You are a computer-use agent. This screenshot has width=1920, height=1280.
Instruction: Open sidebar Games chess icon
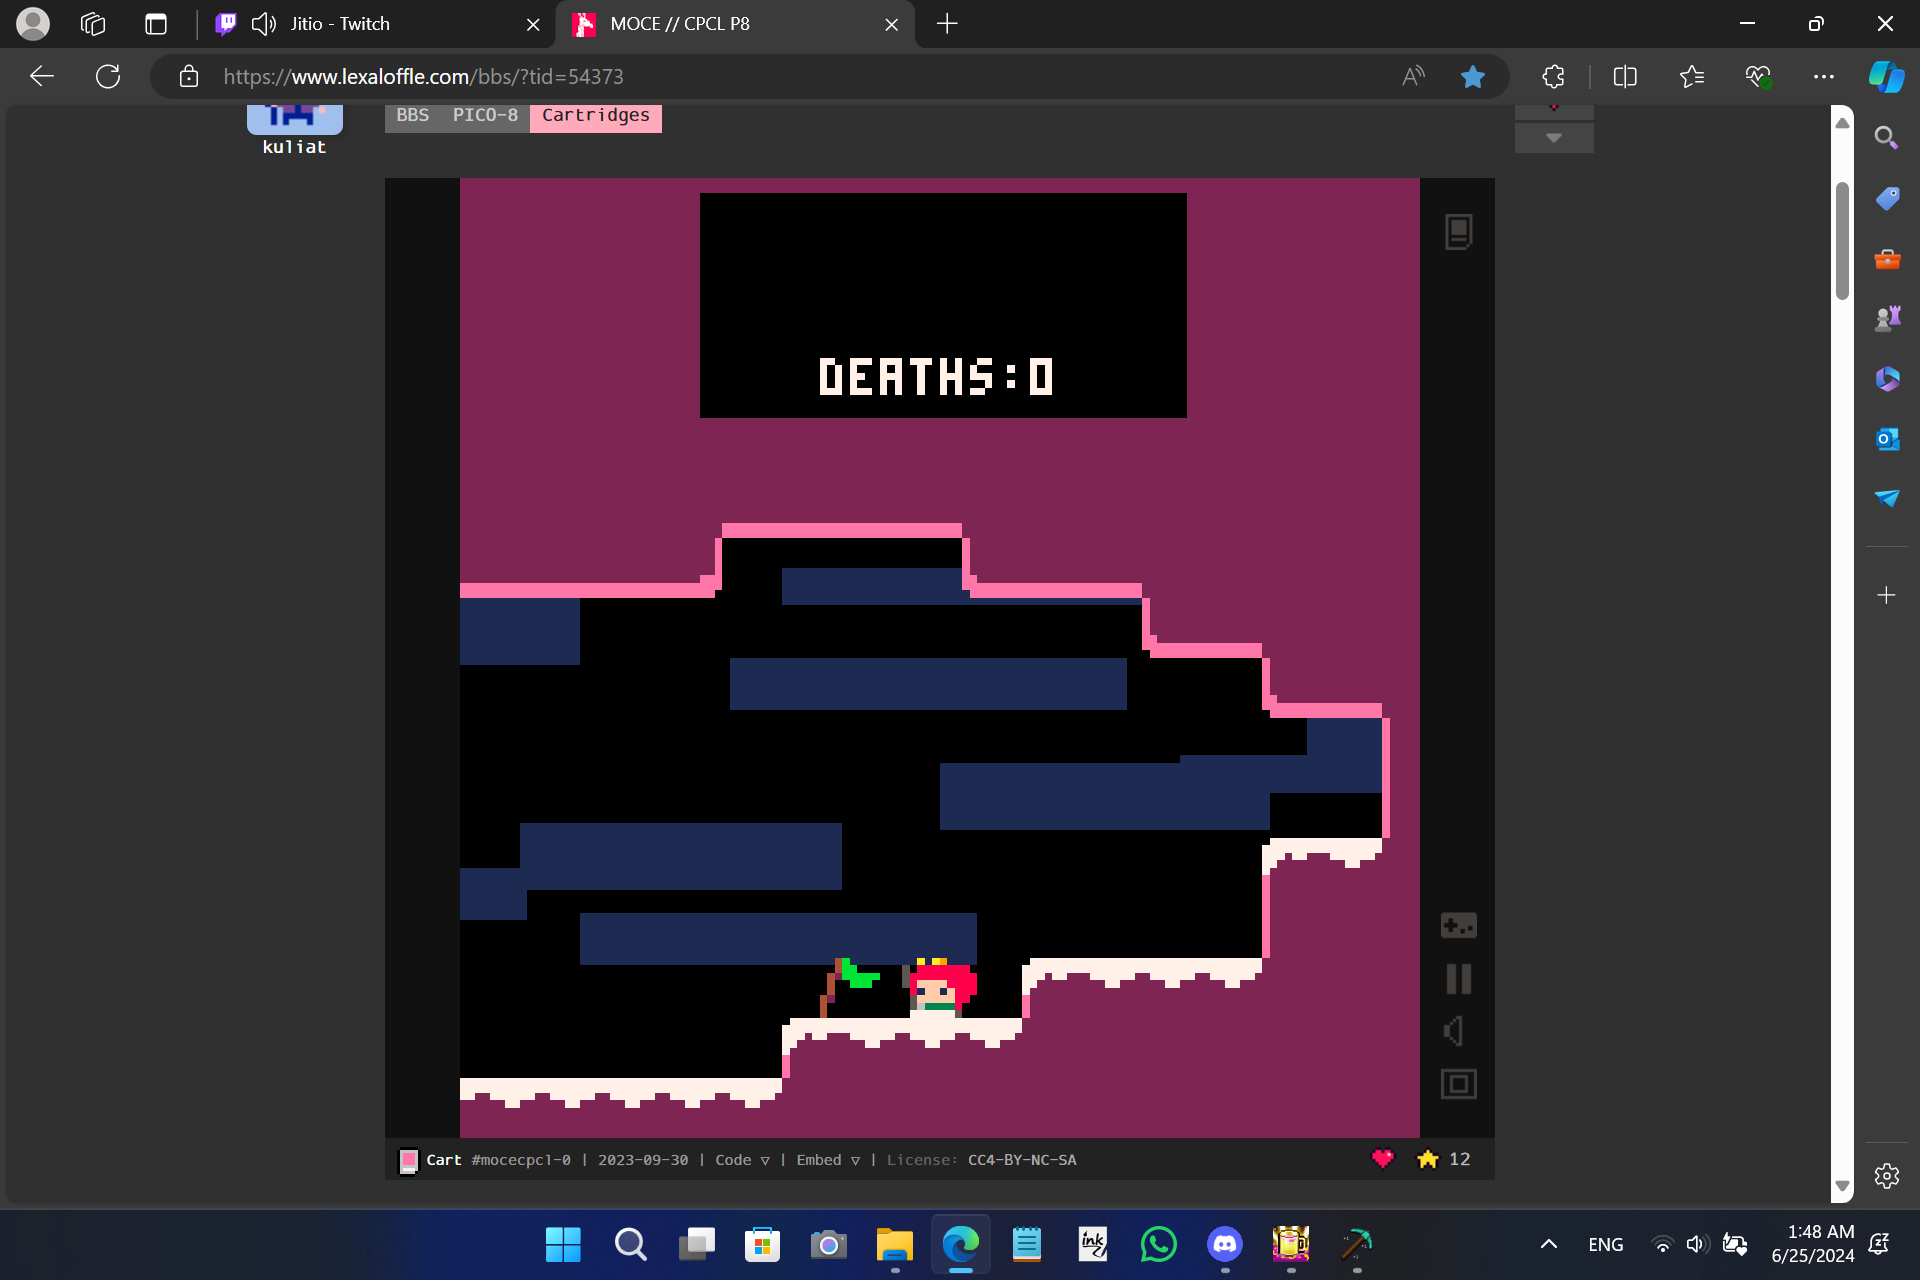pos(1886,319)
